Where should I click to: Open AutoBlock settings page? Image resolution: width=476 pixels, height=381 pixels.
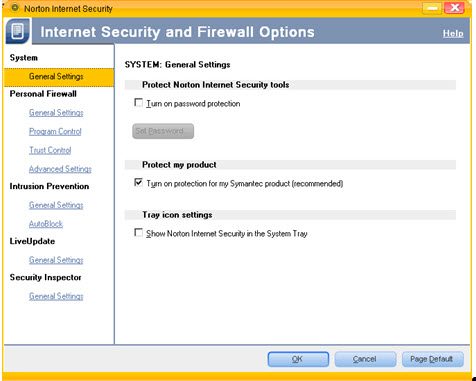[46, 224]
